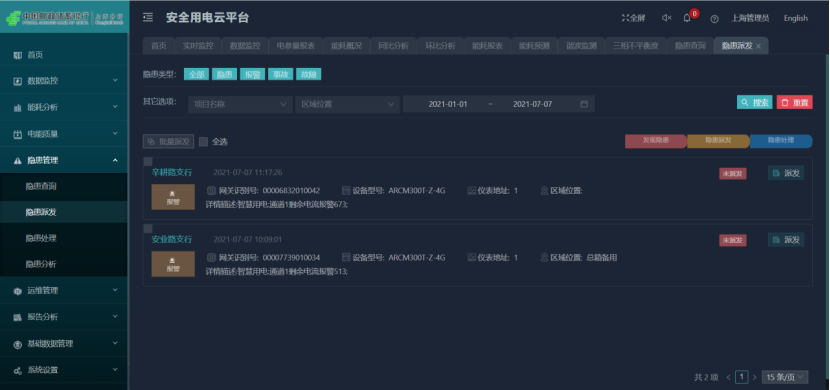This screenshot has height=390, width=830.
Task: Check the 全选 checkbox
Action: 203,142
